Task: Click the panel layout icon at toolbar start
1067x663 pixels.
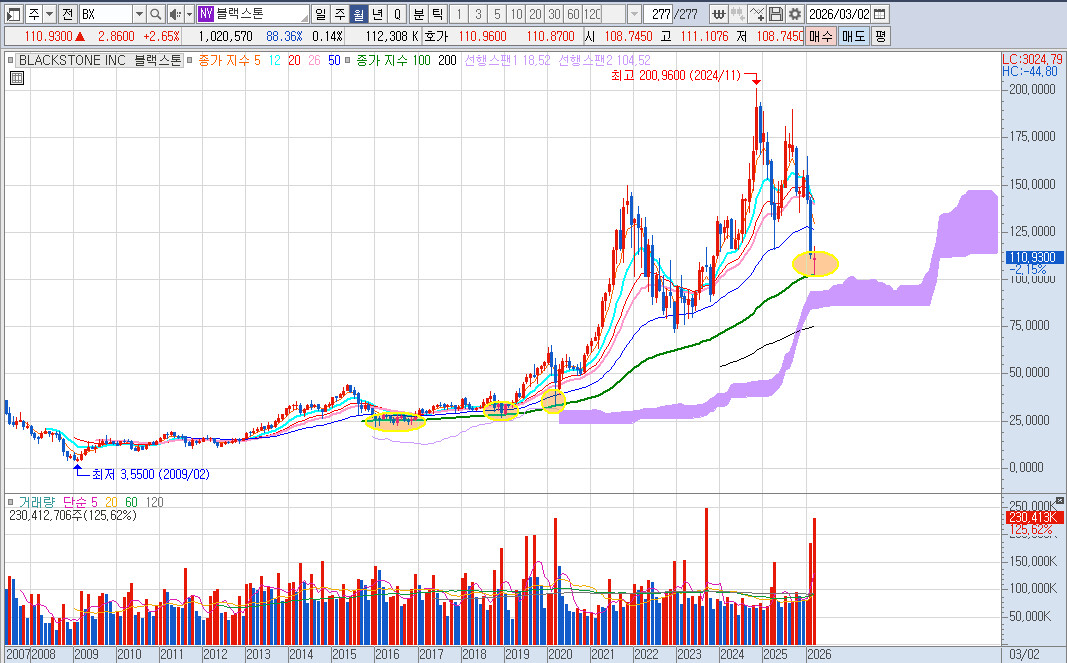Action: (x=14, y=14)
